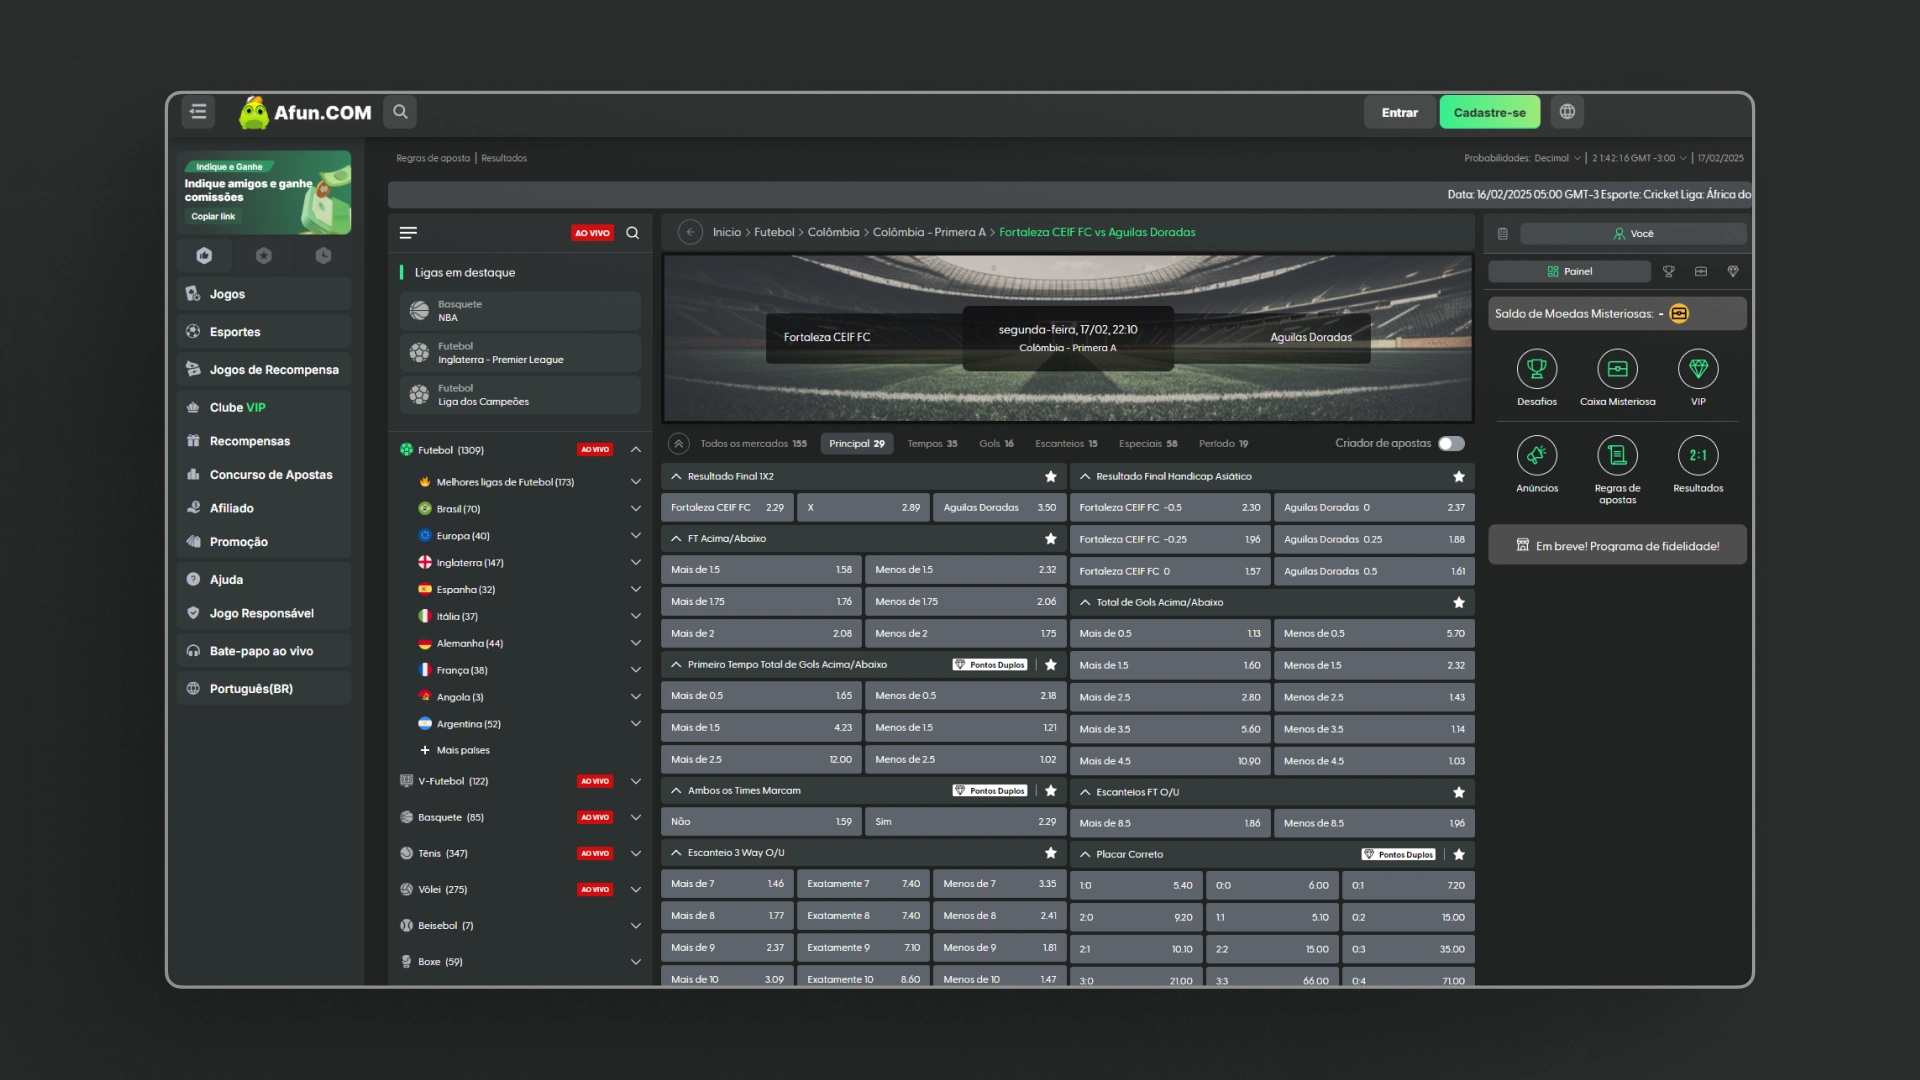1920x1080 pixels.
Task: Click the Afun.COM logo
Action: click(305, 112)
